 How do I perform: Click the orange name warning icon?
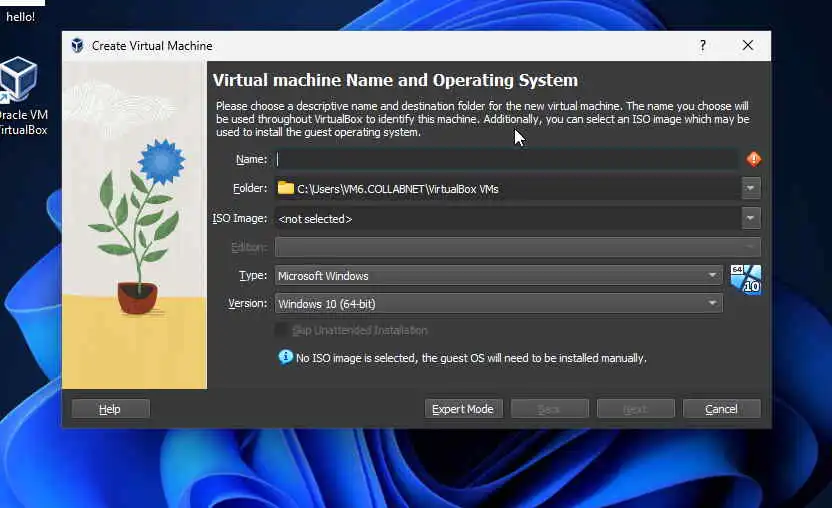click(x=753, y=159)
